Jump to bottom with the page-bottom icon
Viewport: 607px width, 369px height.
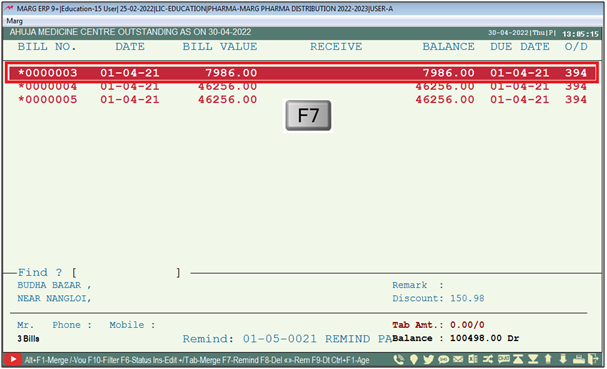click(x=533, y=359)
